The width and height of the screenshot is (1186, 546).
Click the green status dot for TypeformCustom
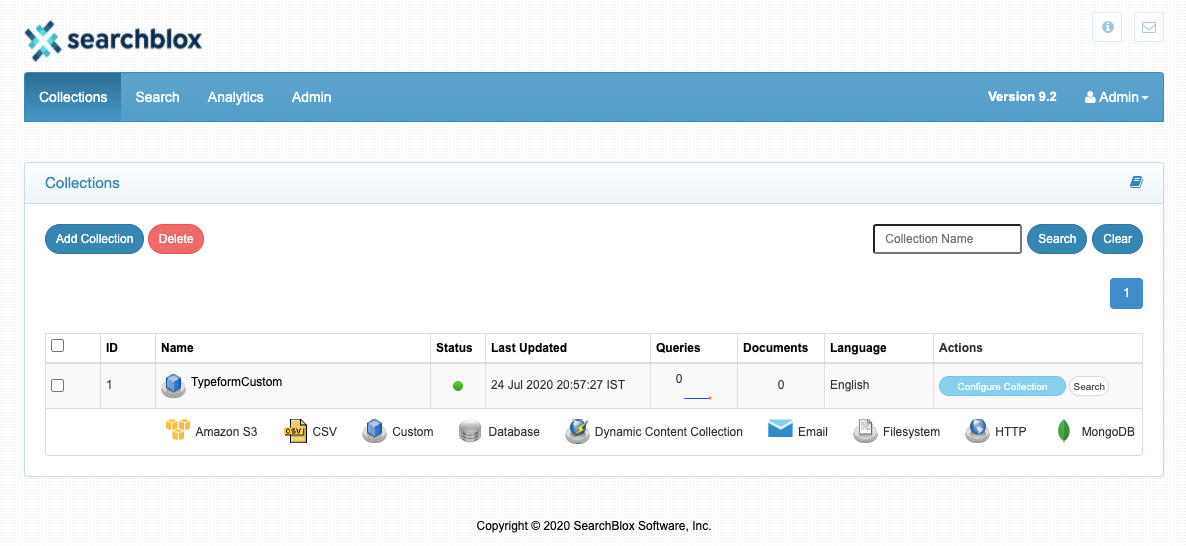(x=458, y=386)
